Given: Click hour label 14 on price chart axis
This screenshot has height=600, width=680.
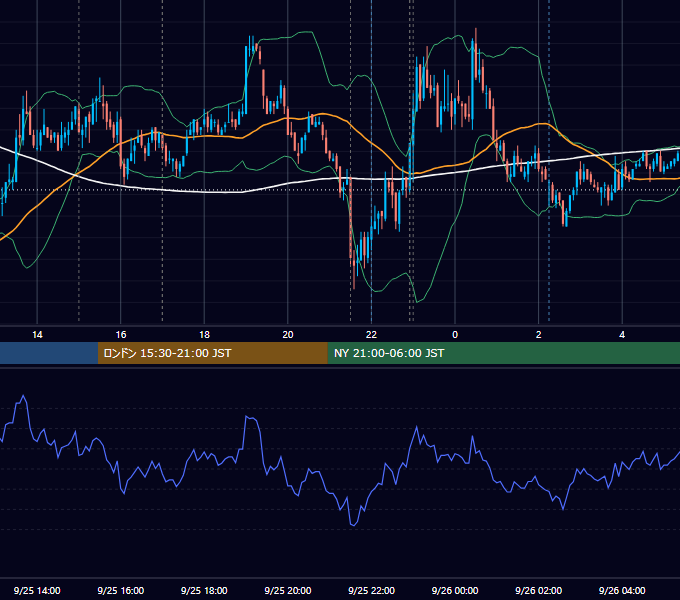Looking at the screenshot, I should [37, 334].
